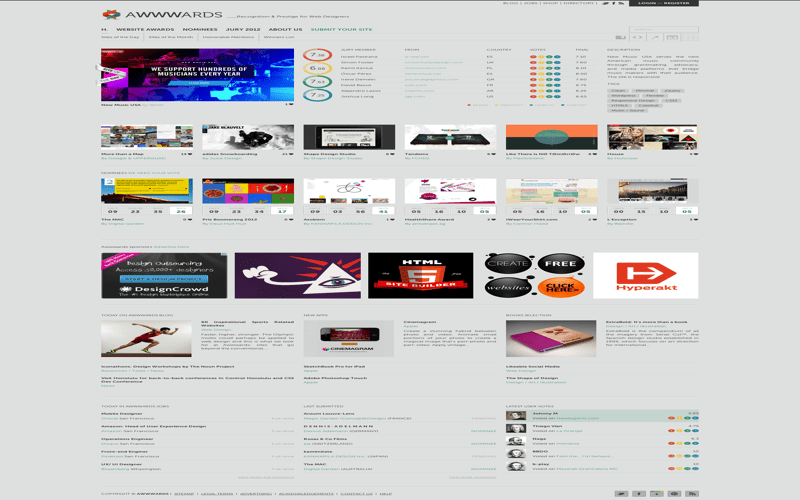The height and width of the screenshot is (500, 800).
Task: Click the Facebook button in the footer
Action: 639,493
